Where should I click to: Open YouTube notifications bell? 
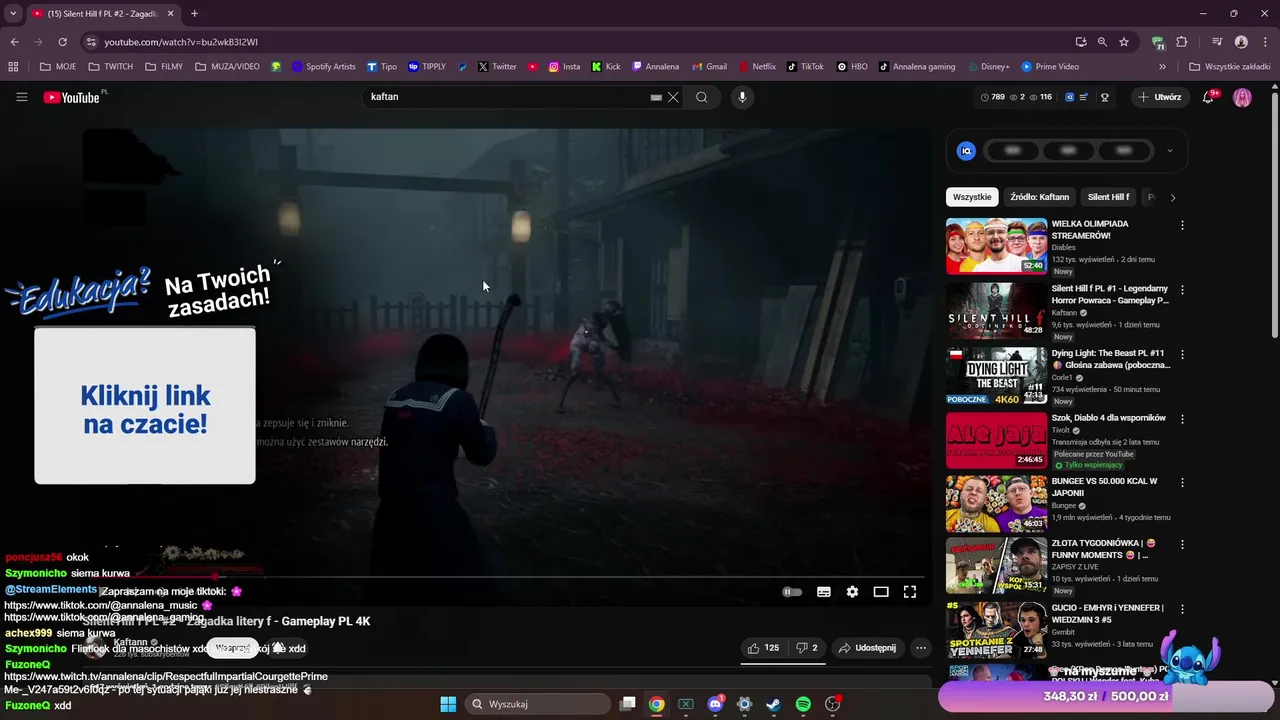[x=1208, y=97]
